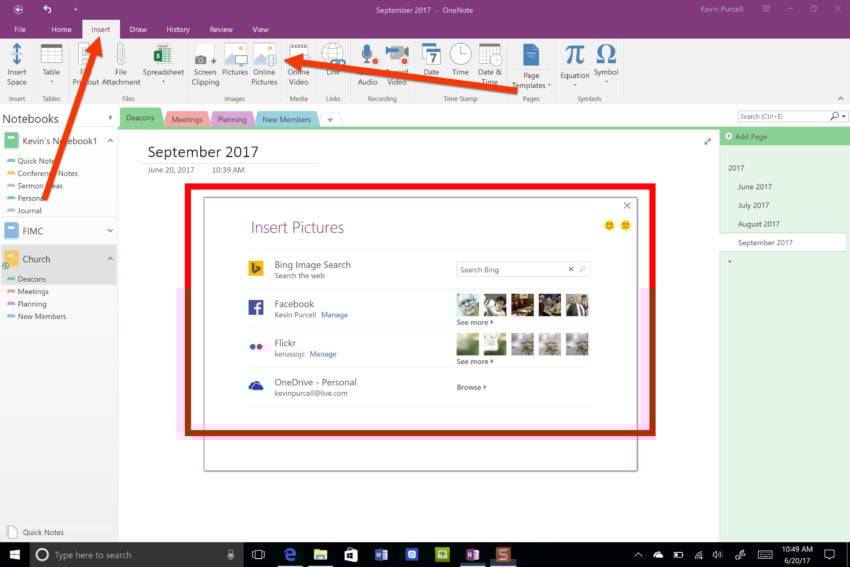Click the Equation pi icon
The width and height of the screenshot is (850, 567).
pyautogui.click(x=575, y=54)
